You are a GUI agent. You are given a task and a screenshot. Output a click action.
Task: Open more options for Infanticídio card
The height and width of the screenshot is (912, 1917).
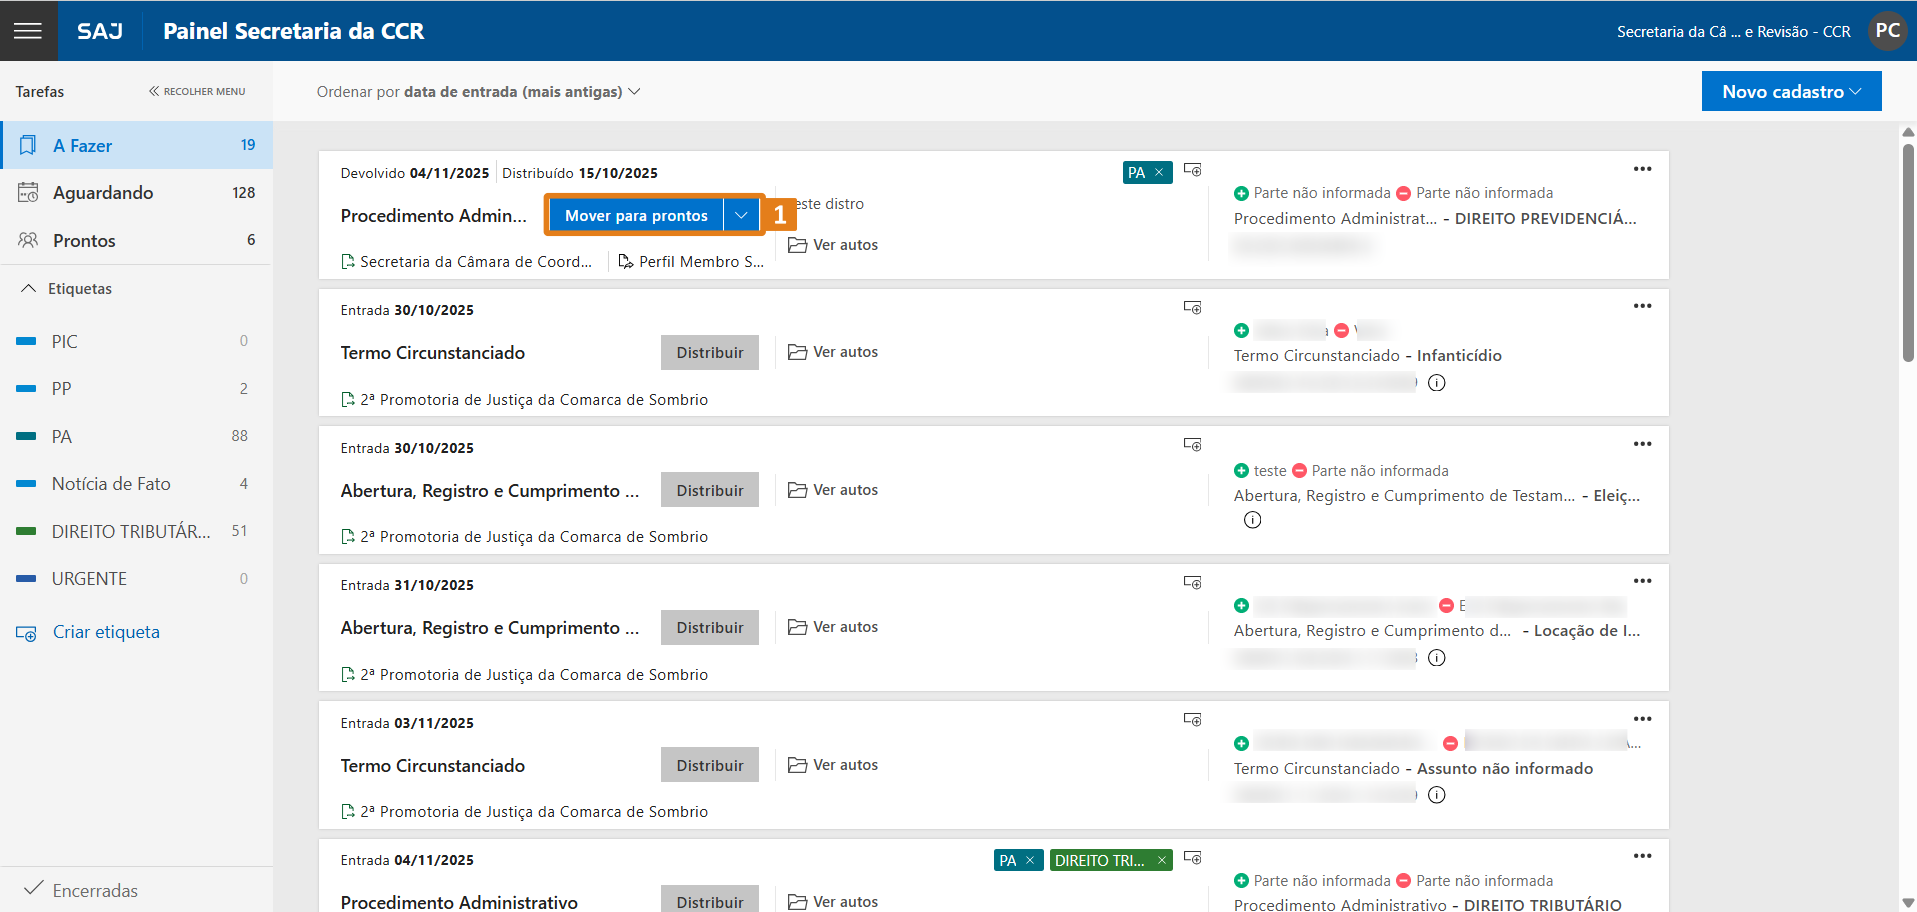(1642, 306)
